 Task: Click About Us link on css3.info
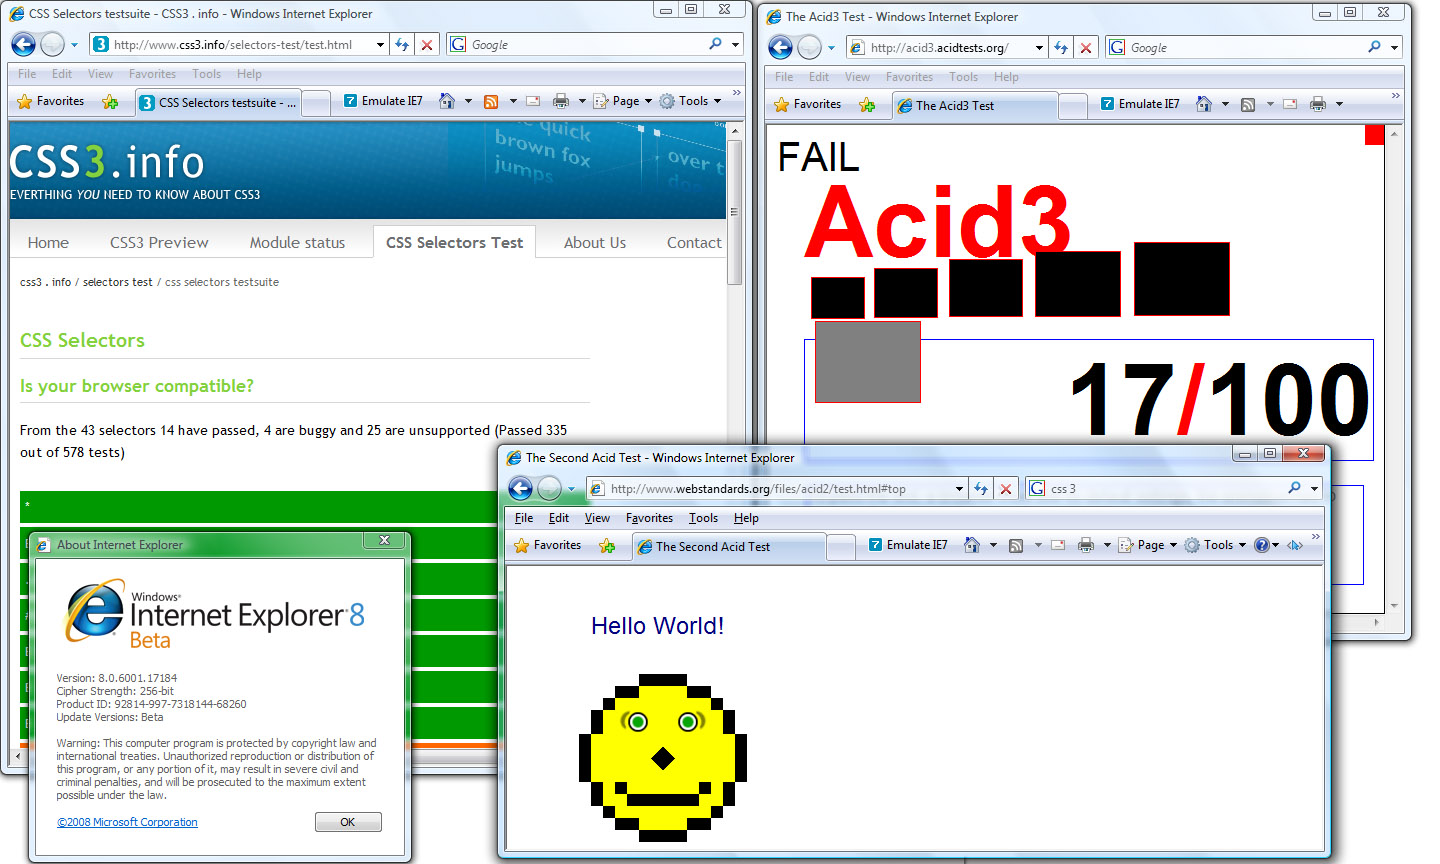tap(595, 242)
